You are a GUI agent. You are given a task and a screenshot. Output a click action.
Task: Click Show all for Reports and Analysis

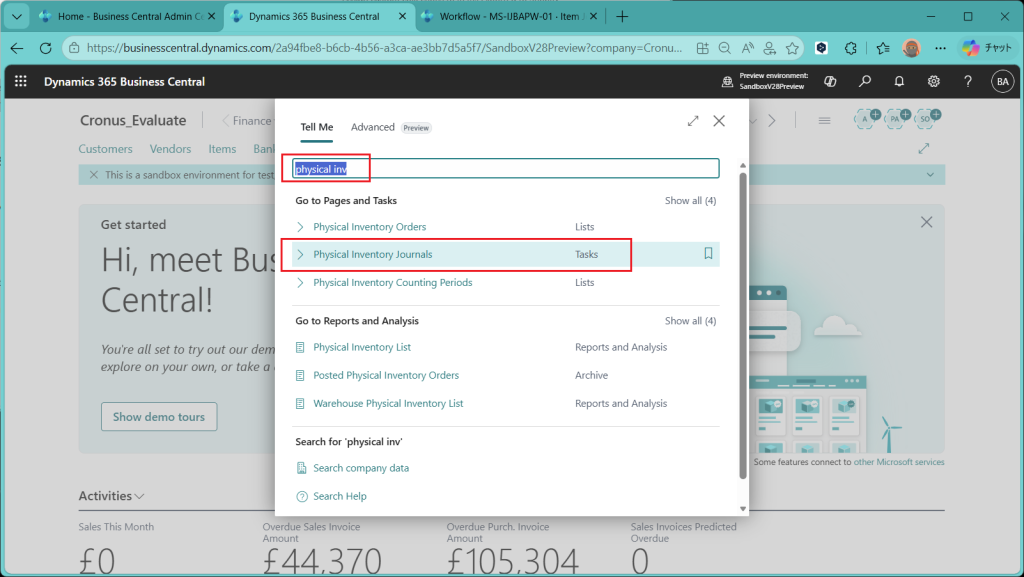click(690, 321)
